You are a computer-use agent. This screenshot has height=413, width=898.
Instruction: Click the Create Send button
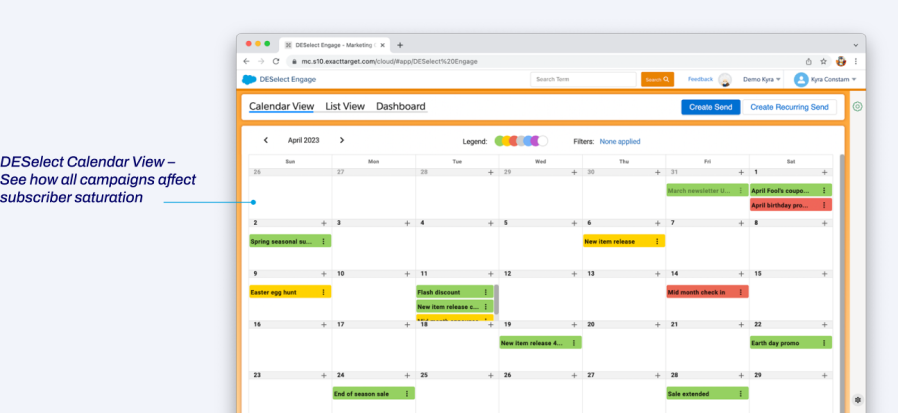[x=711, y=107]
